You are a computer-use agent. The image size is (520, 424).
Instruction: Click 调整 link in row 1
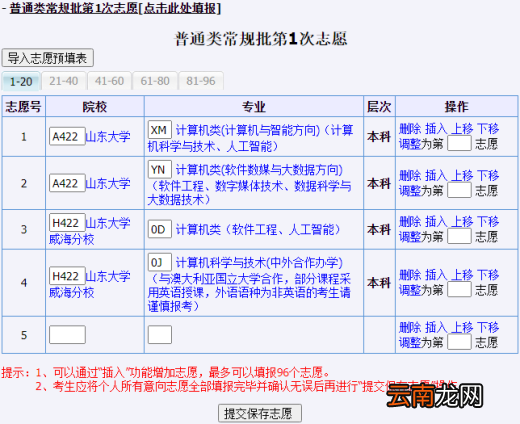[x=410, y=144]
